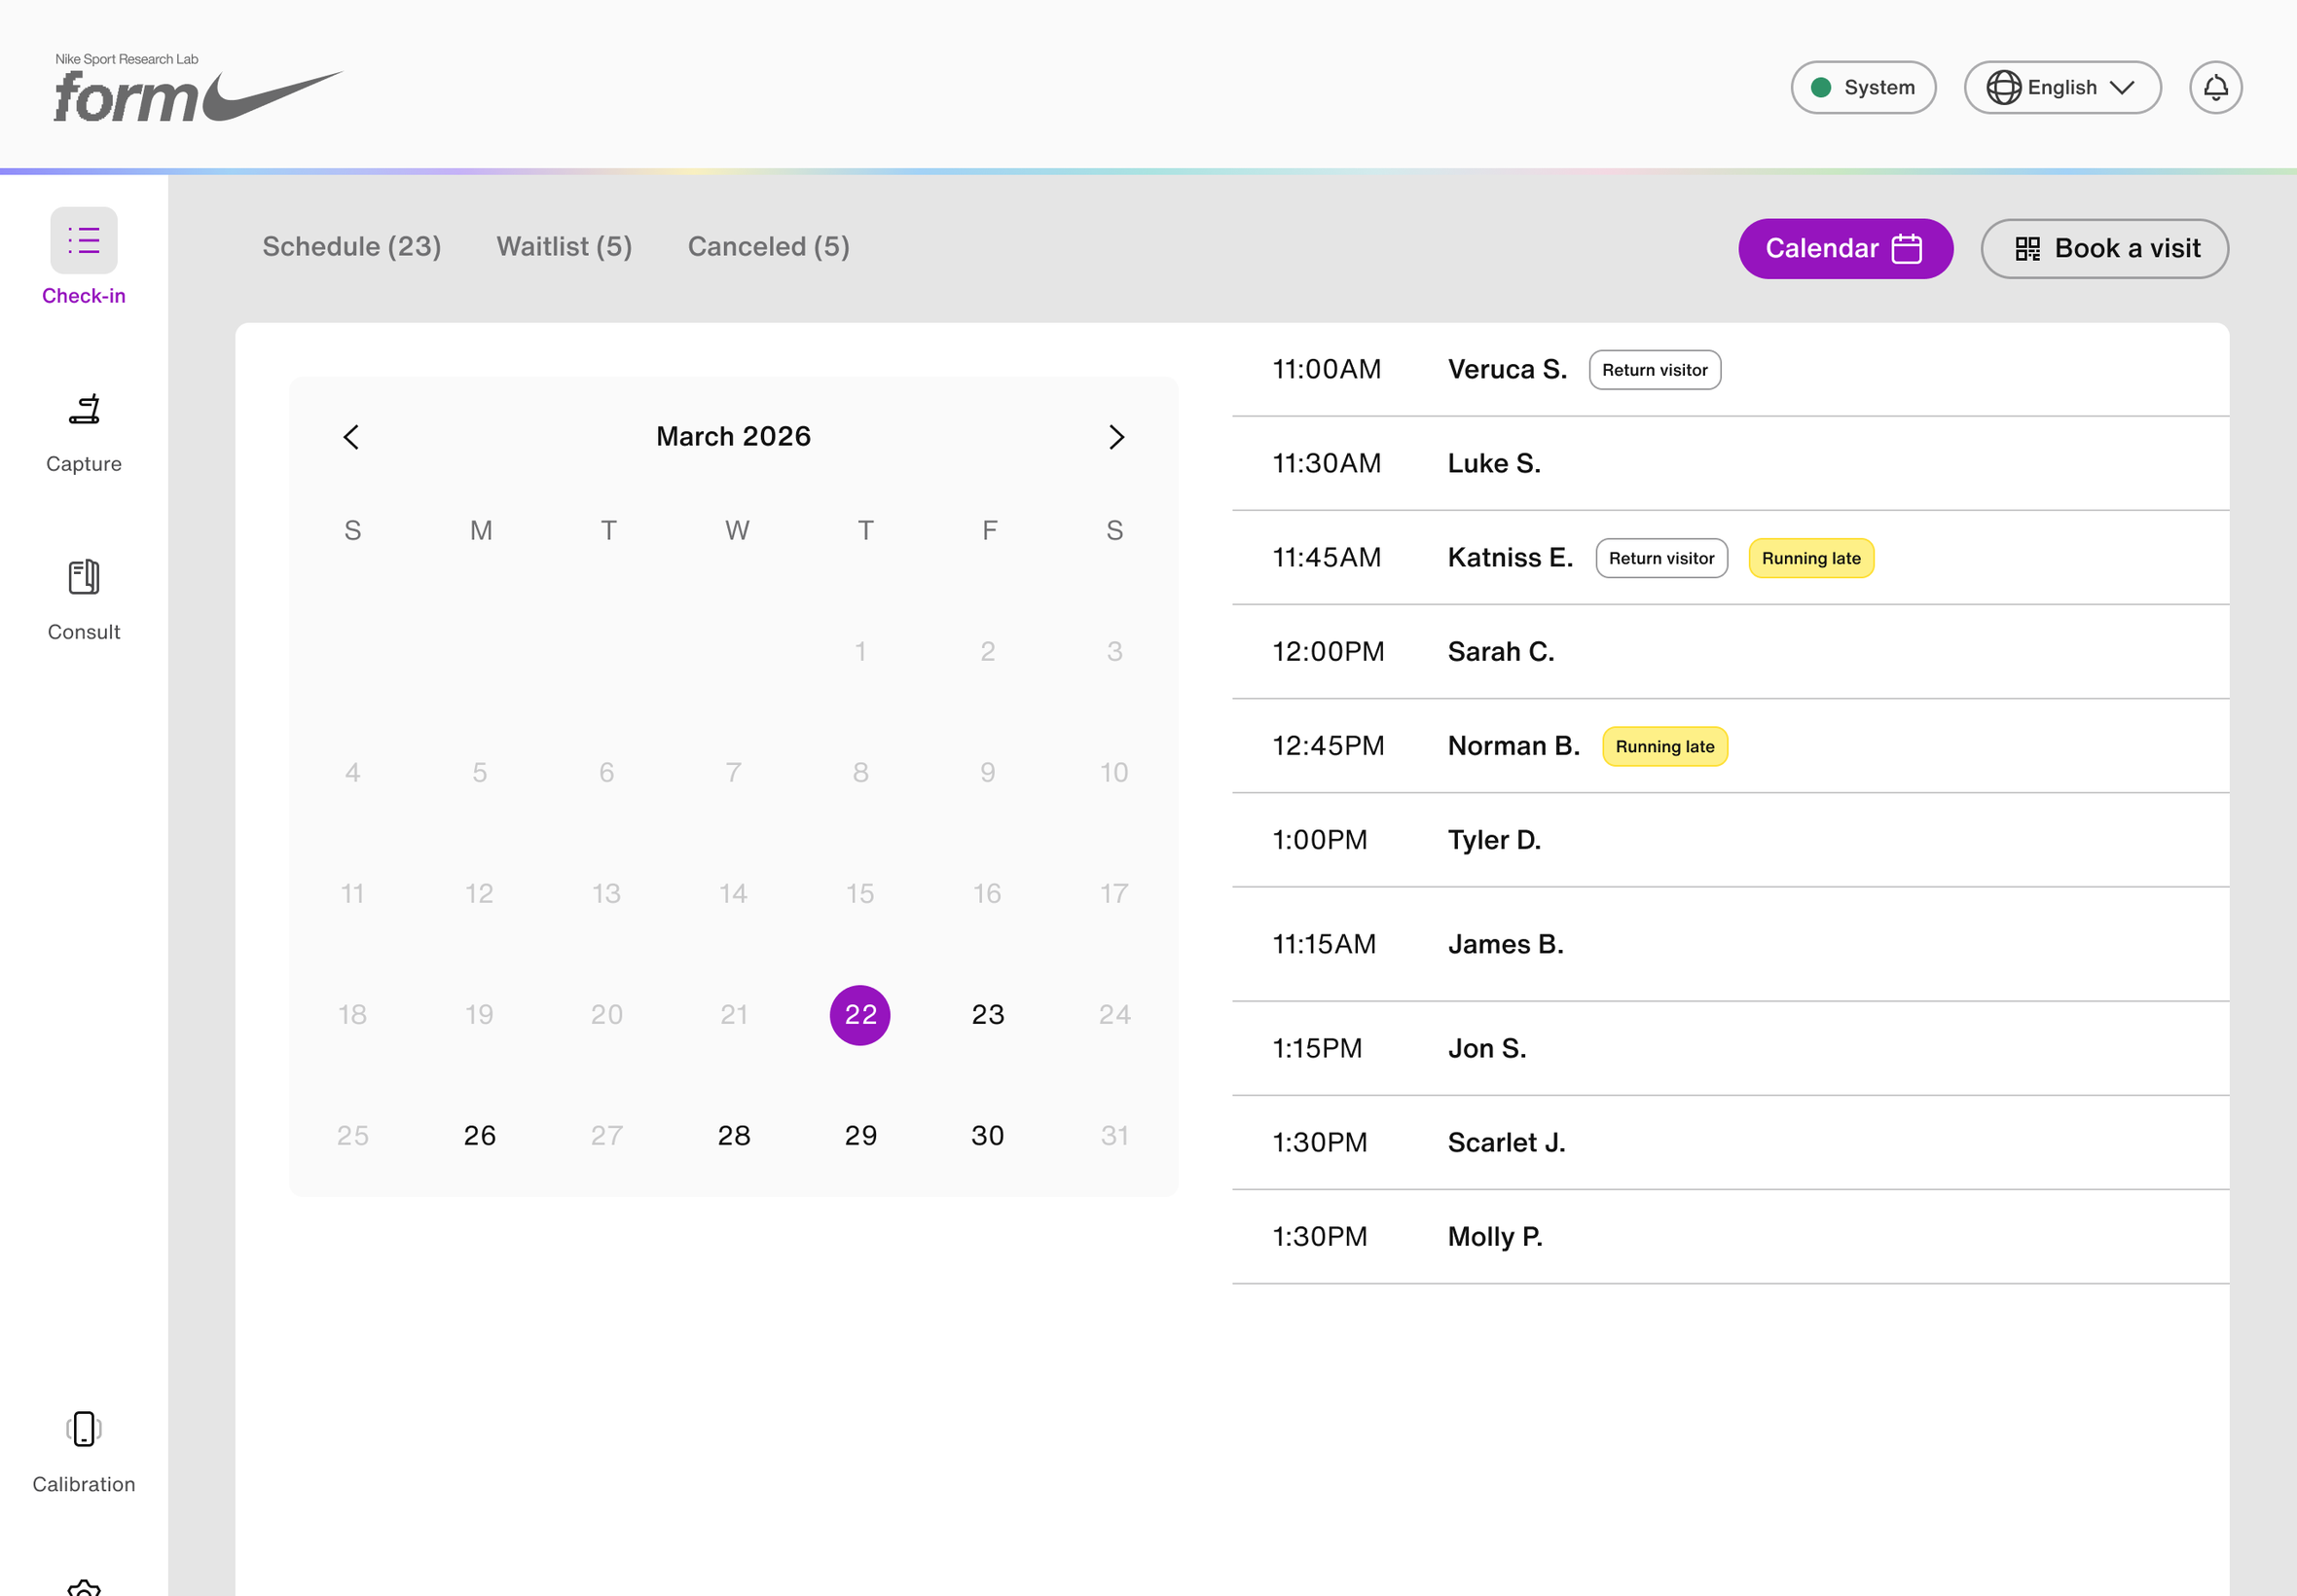
Task: Toggle the System status pill
Action: coord(1863,88)
